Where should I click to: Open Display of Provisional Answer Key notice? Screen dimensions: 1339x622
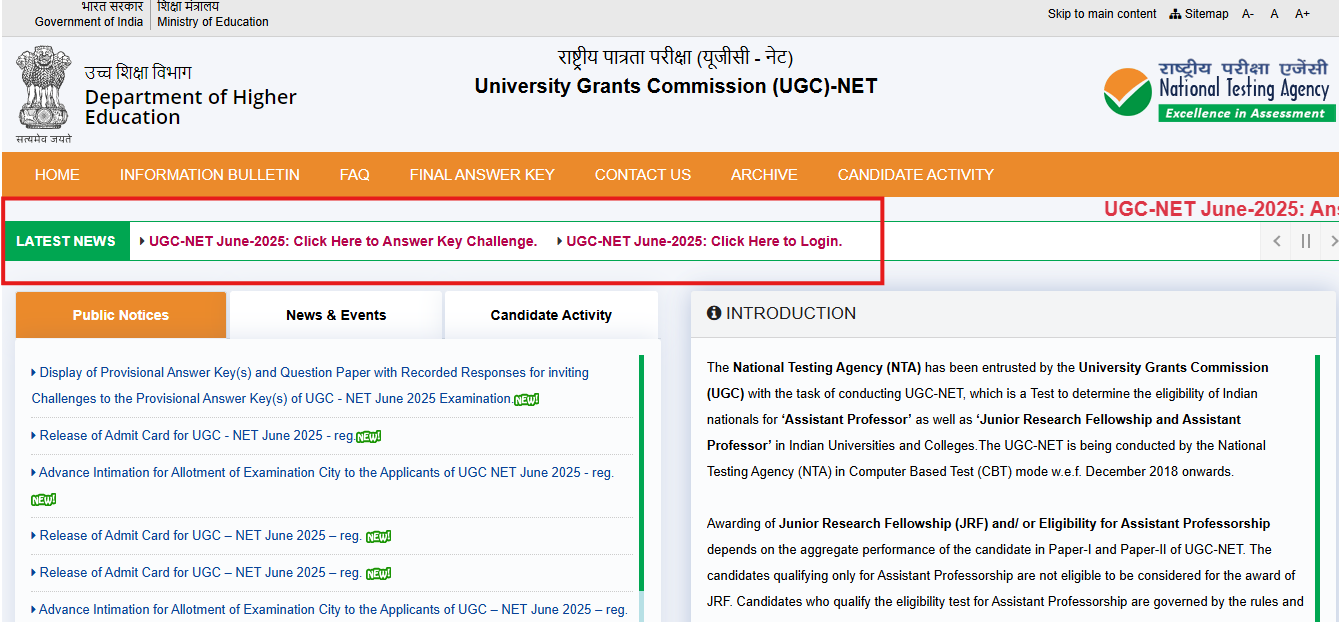coord(310,385)
